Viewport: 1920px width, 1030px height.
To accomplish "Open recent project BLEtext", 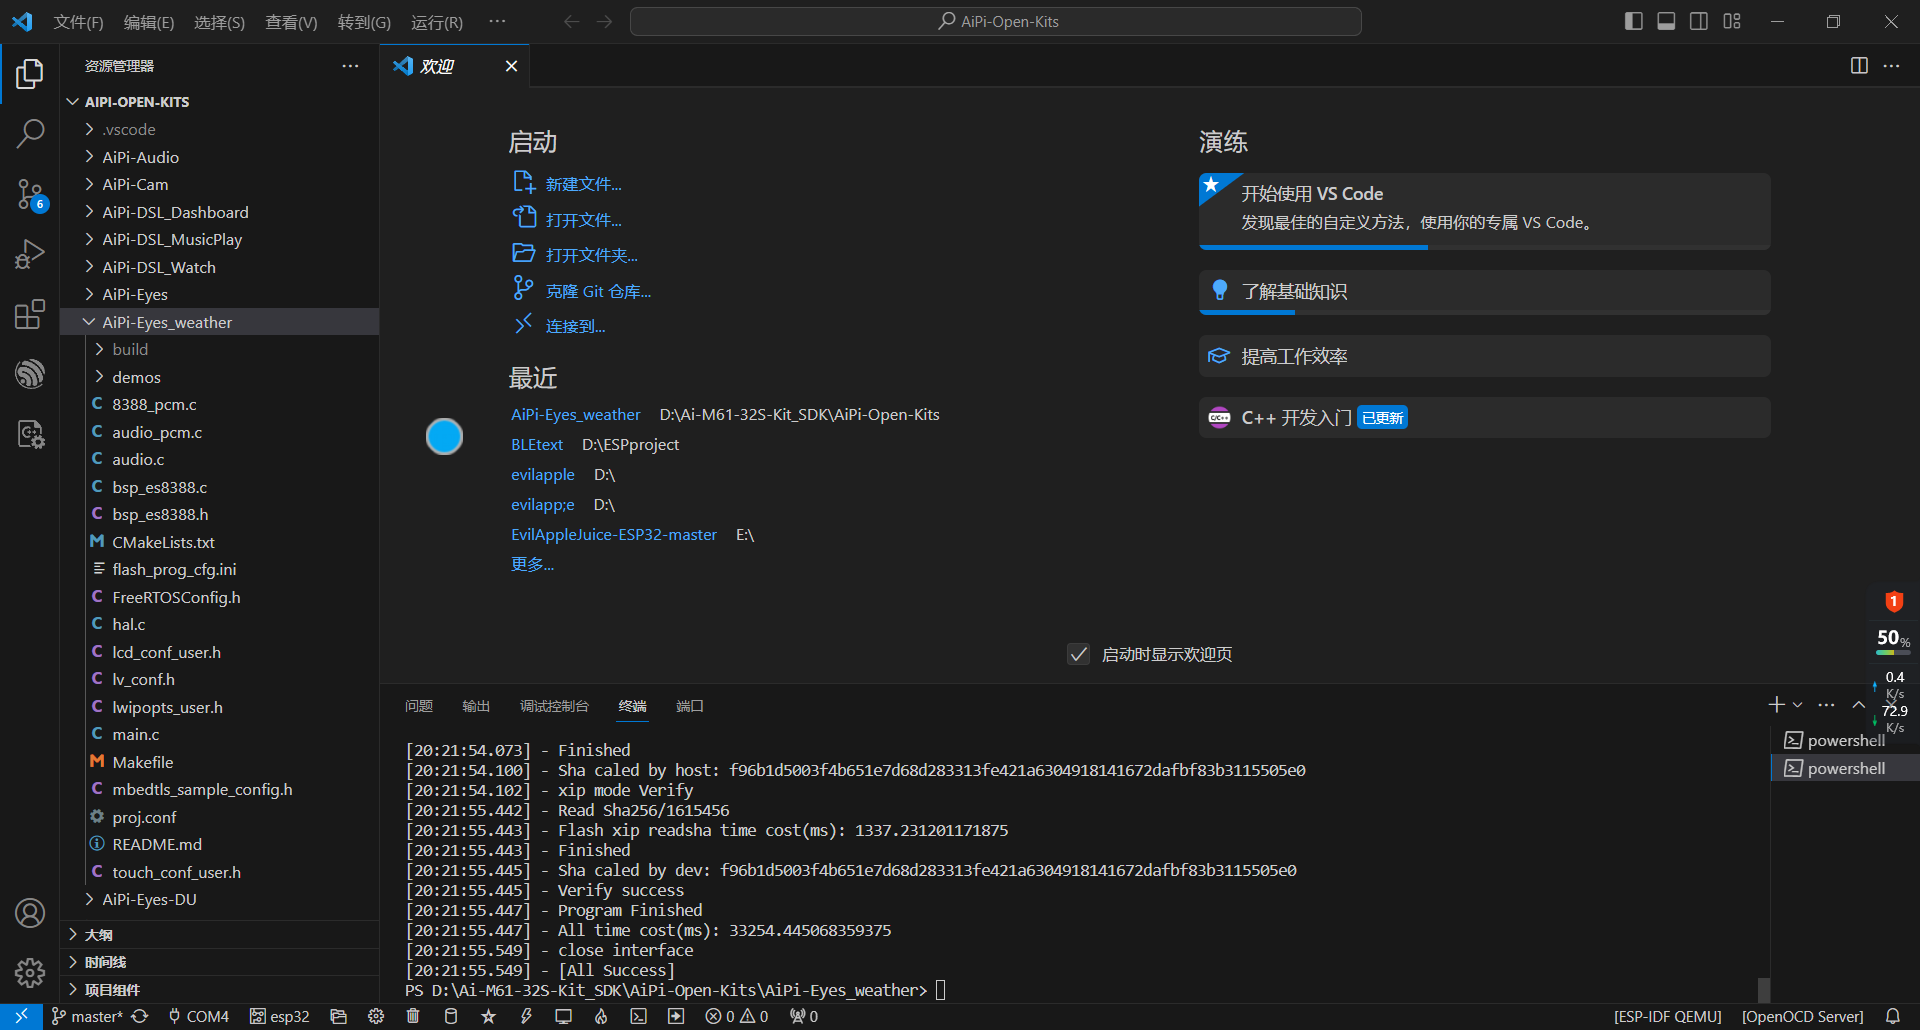I will click(537, 444).
